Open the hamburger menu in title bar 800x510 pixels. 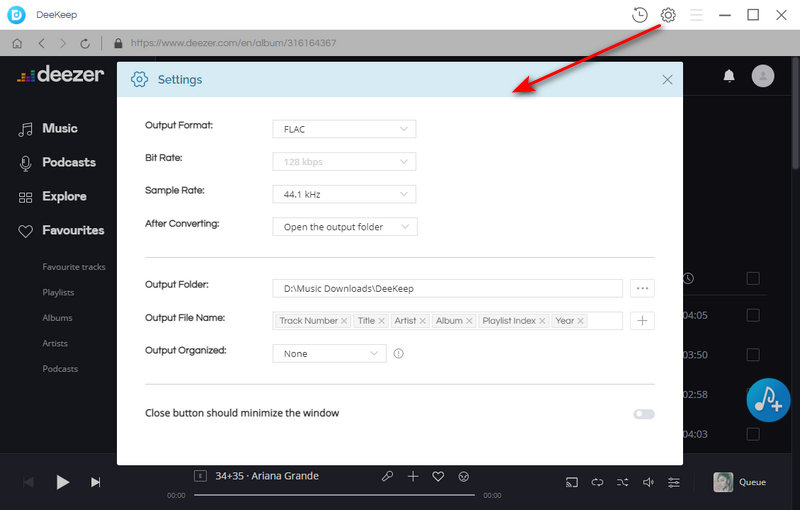click(x=696, y=15)
